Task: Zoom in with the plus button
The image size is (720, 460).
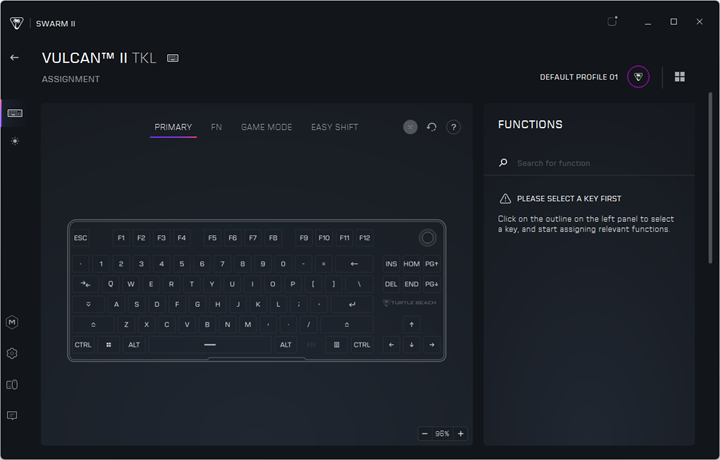Action: [x=460, y=434]
